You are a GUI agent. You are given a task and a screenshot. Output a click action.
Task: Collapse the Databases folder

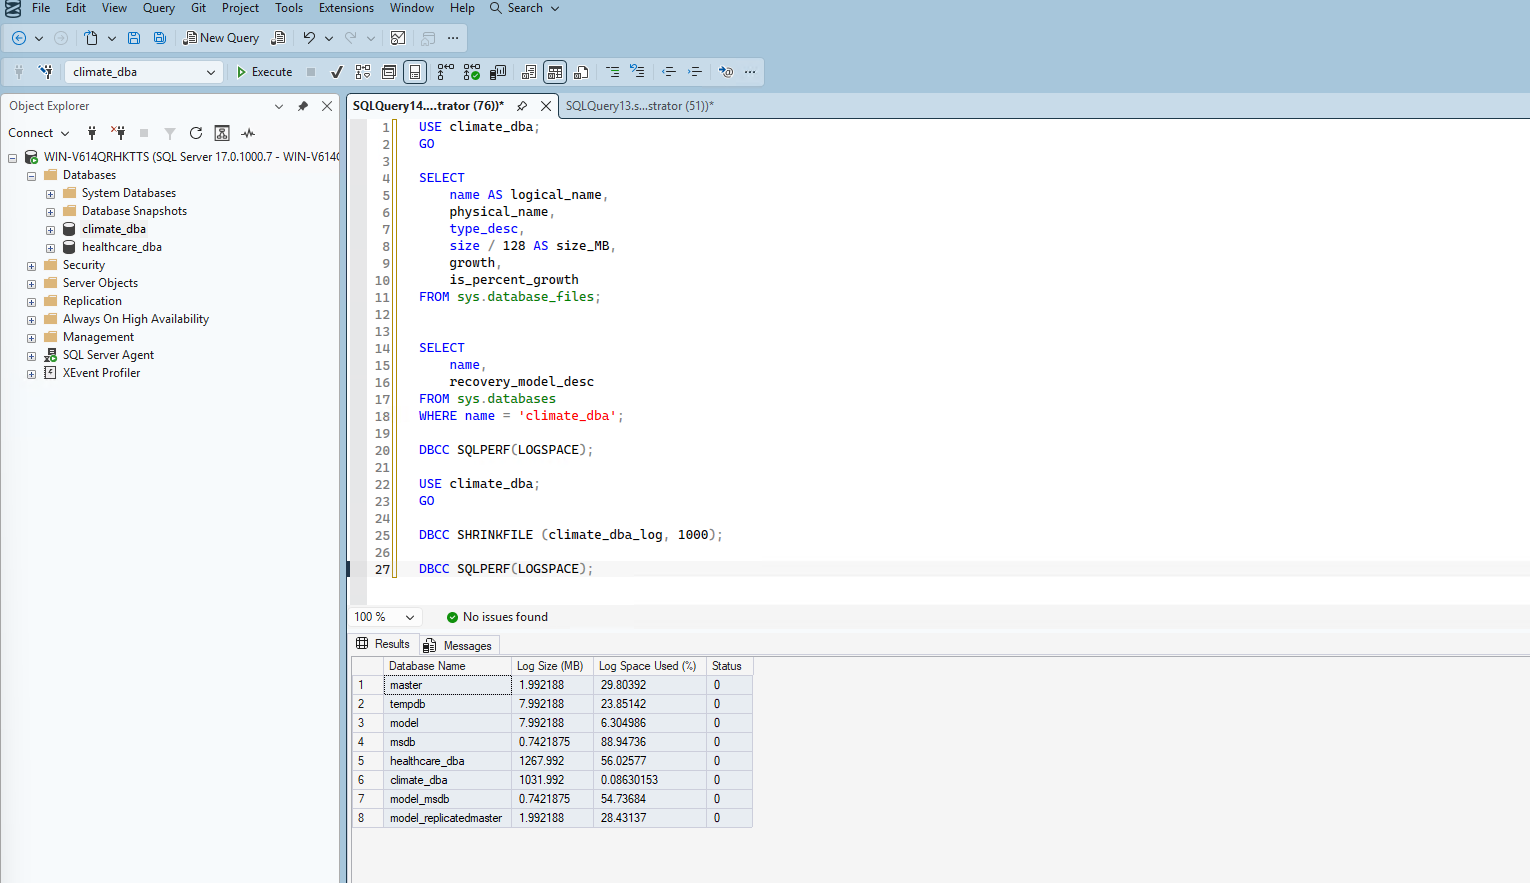(31, 176)
